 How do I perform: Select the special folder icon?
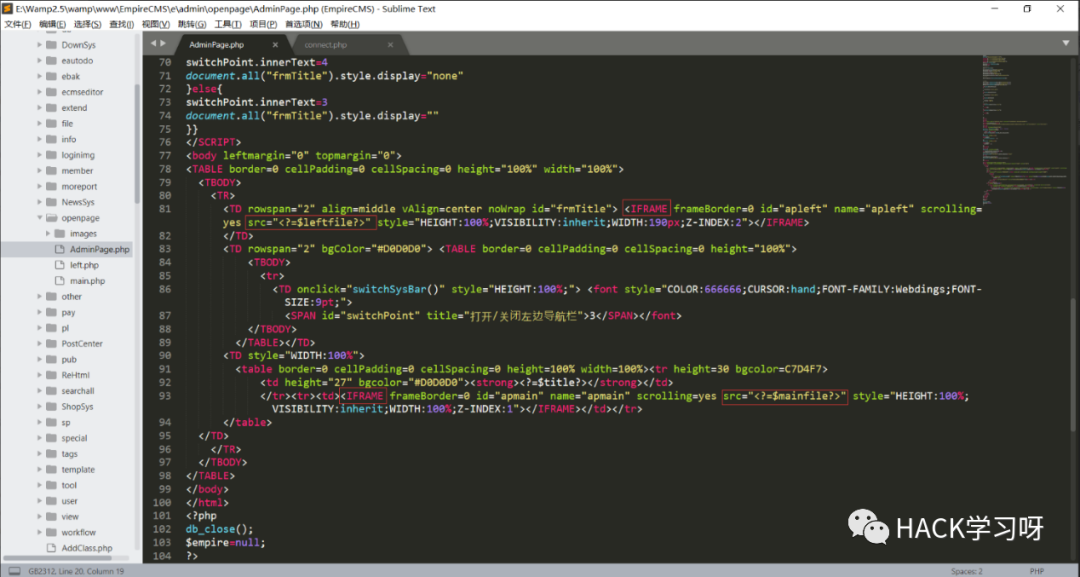[x=51, y=438]
